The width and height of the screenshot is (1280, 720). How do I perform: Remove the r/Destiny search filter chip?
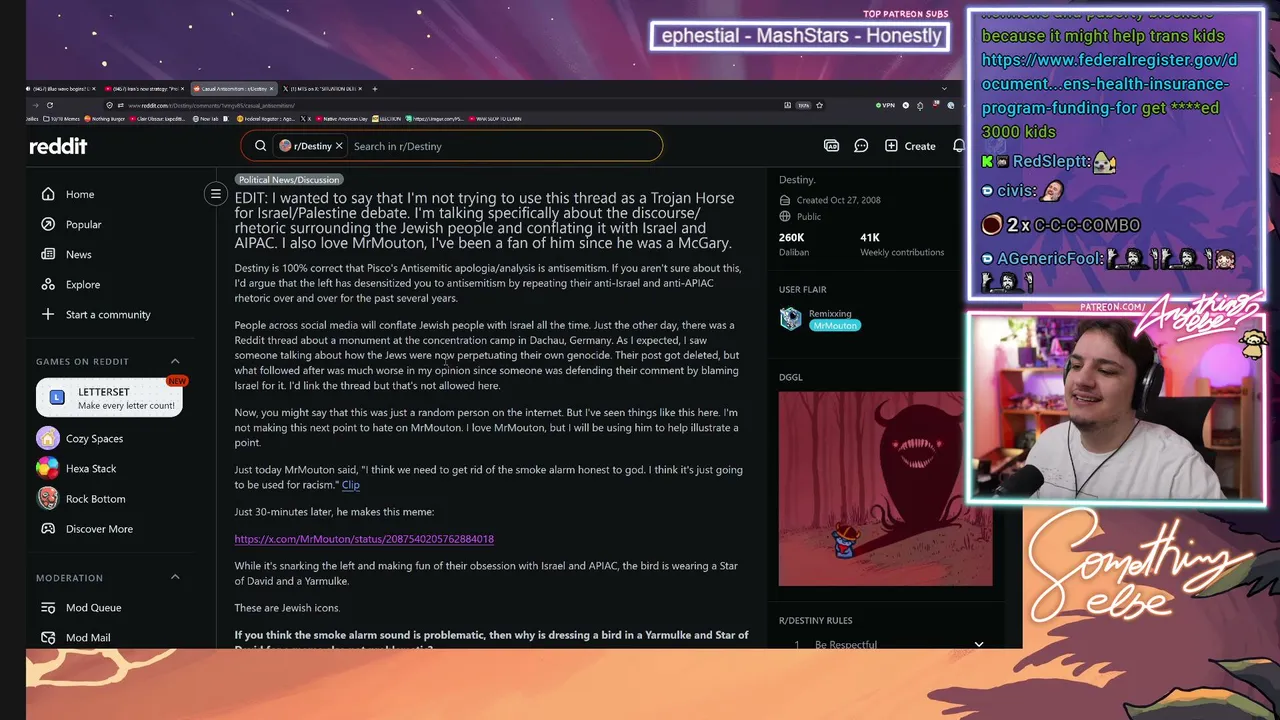click(x=339, y=146)
